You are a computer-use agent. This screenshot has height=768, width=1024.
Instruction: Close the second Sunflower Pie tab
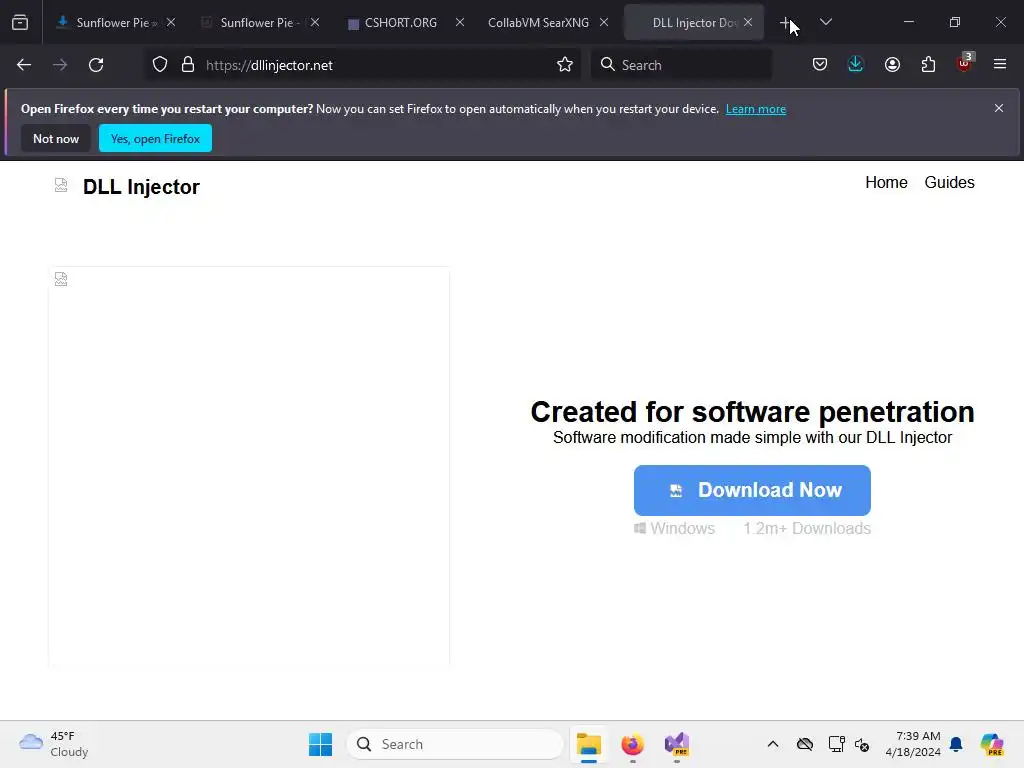click(315, 22)
